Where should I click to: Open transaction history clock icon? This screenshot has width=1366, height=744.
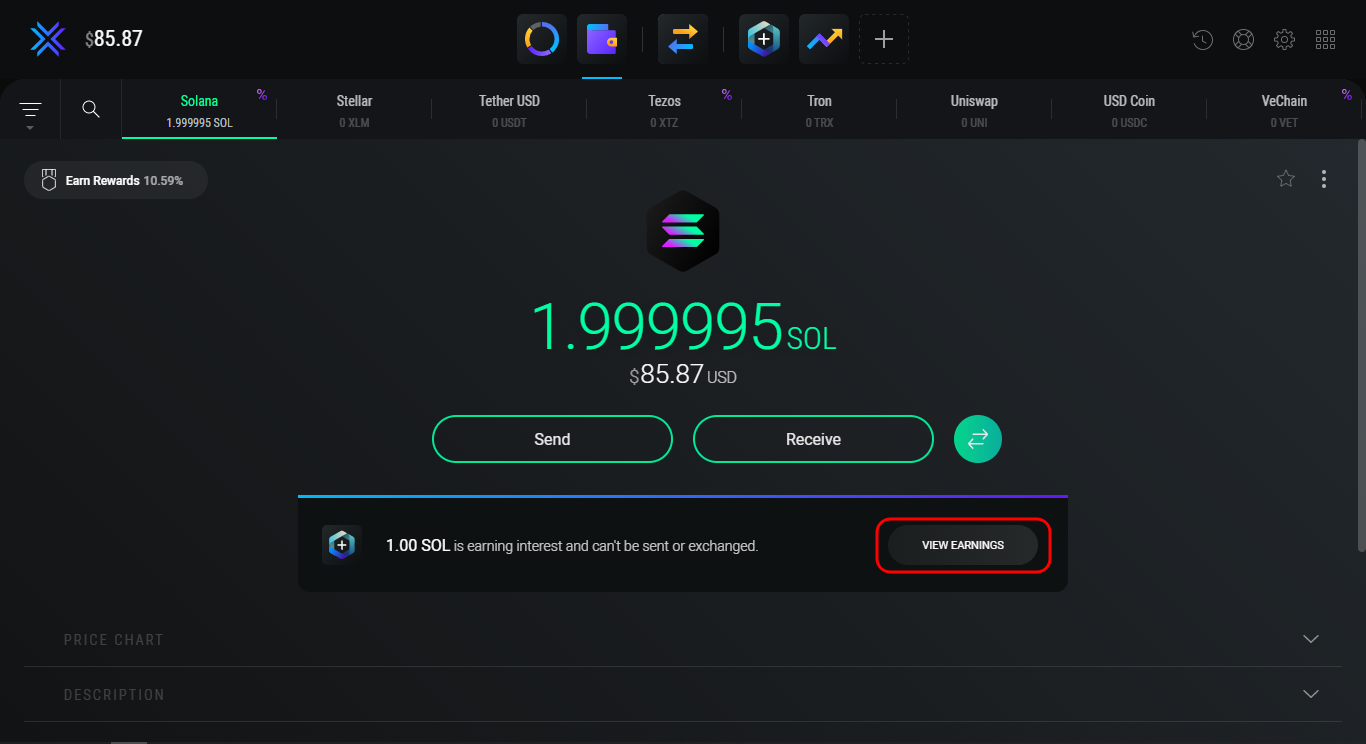[1203, 40]
